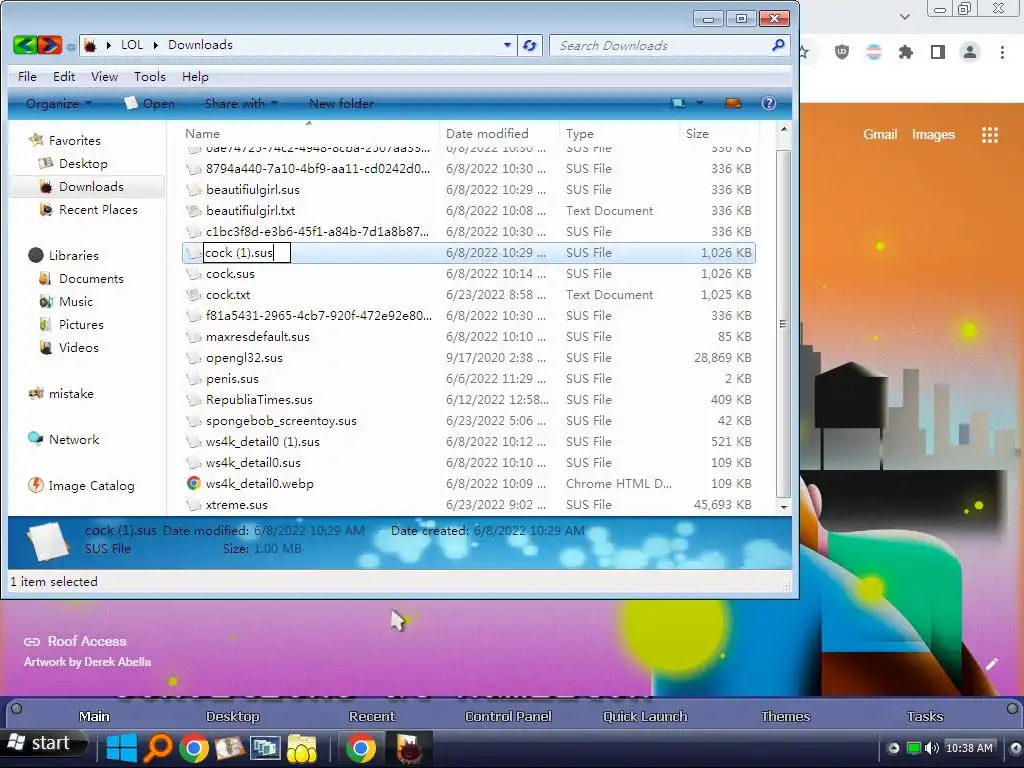1024x768 pixels.
Task: Switch to the Themes tab on dock
Action: [786, 716]
